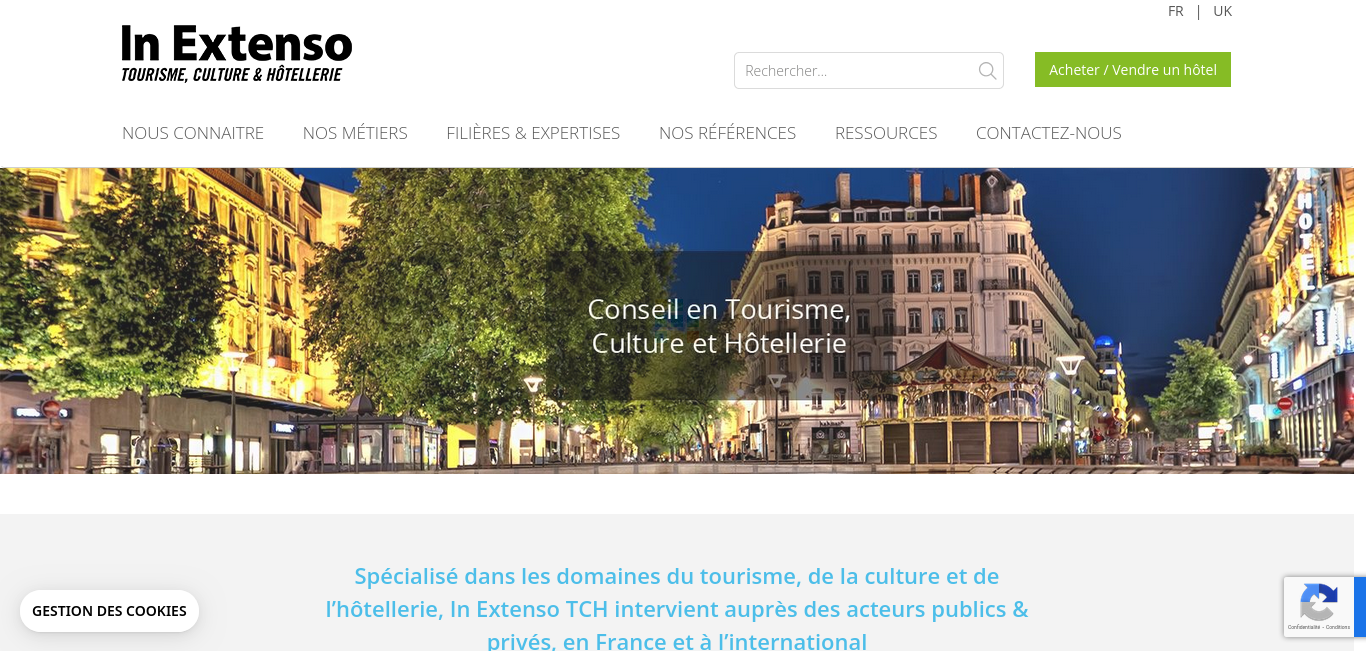Click the reCAPTCHA badge icon

pos(1319,603)
